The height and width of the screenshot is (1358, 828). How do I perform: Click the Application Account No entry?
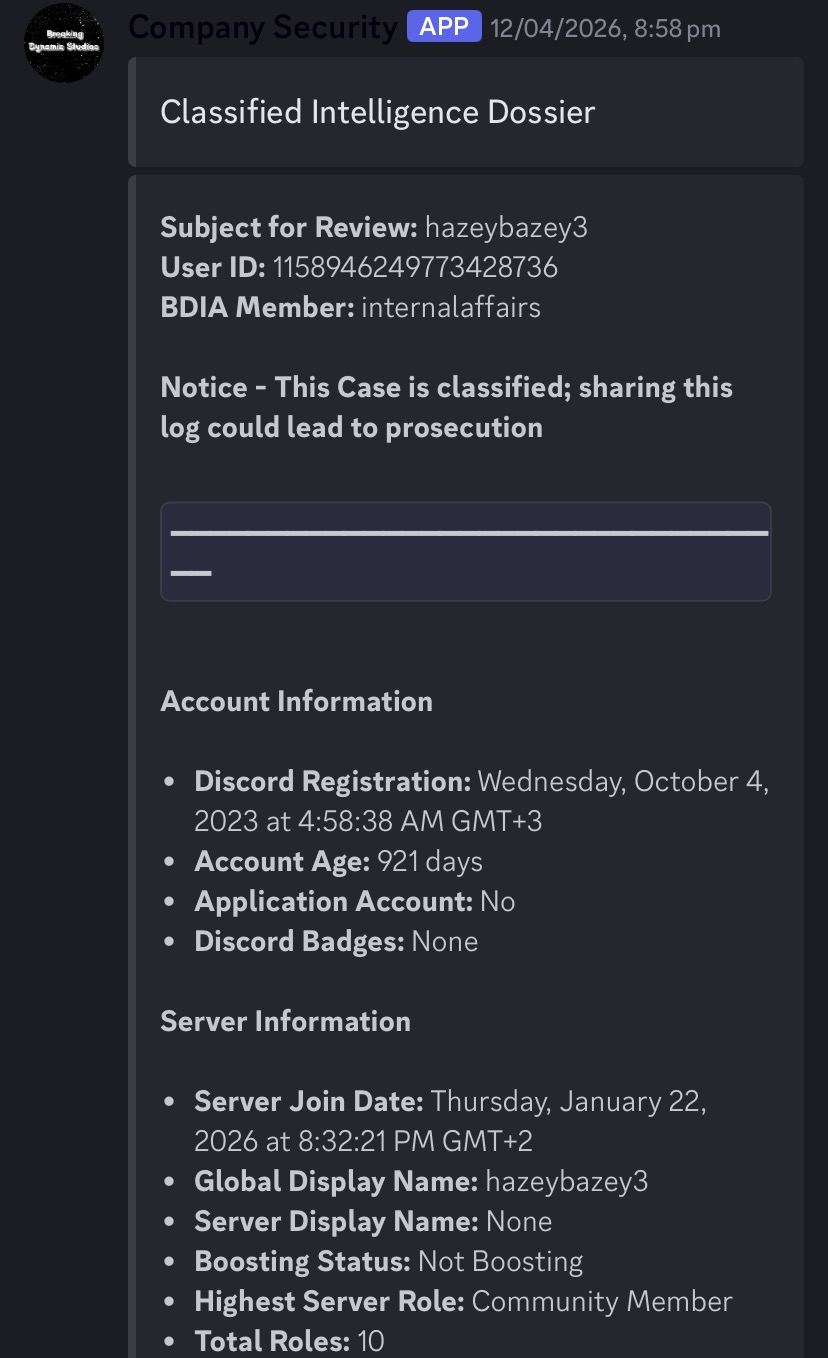coord(354,901)
